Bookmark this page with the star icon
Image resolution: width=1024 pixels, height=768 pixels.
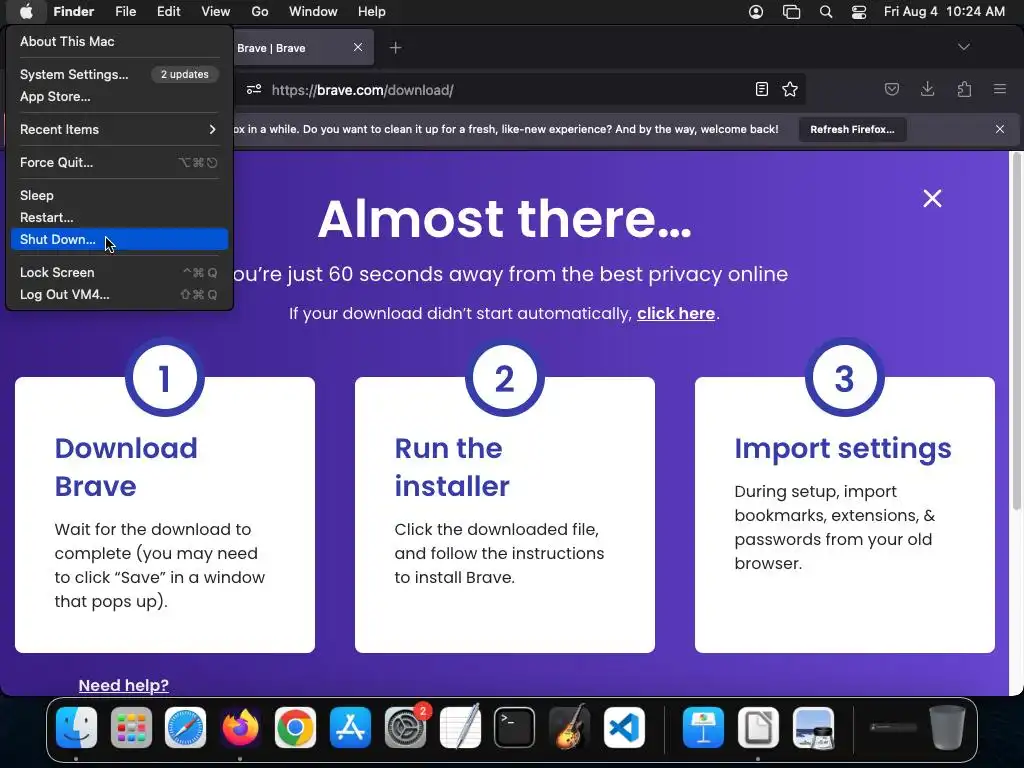(790, 89)
